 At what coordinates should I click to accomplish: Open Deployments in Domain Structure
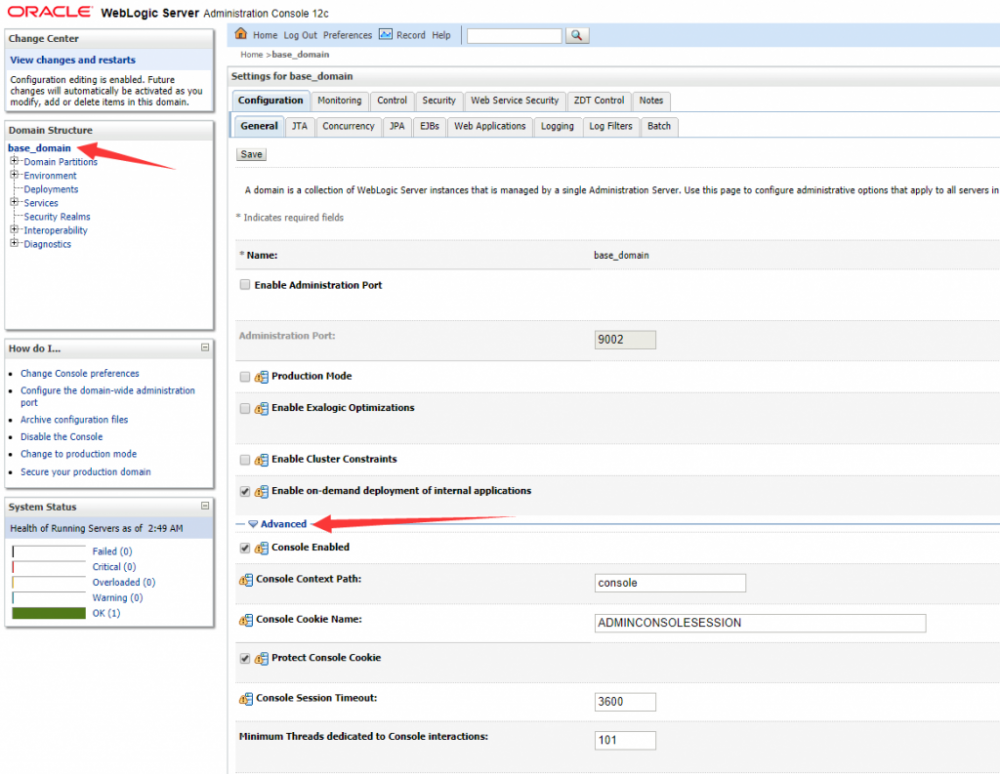point(51,189)
